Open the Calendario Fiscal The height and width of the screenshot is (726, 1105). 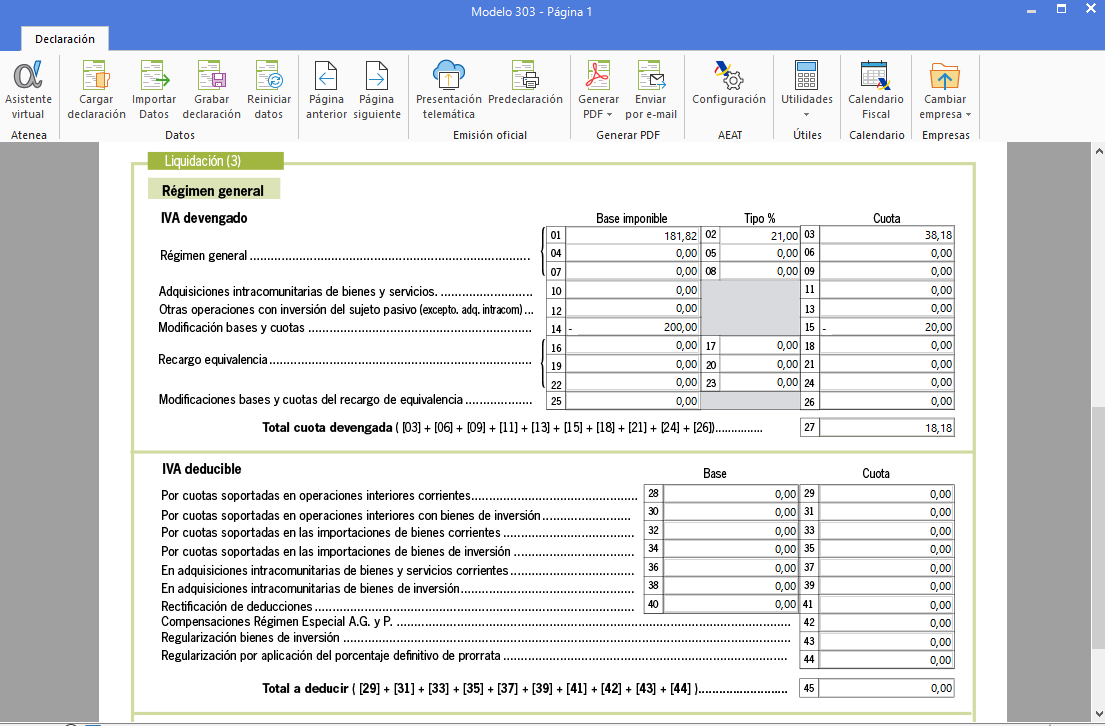(876, 90)
